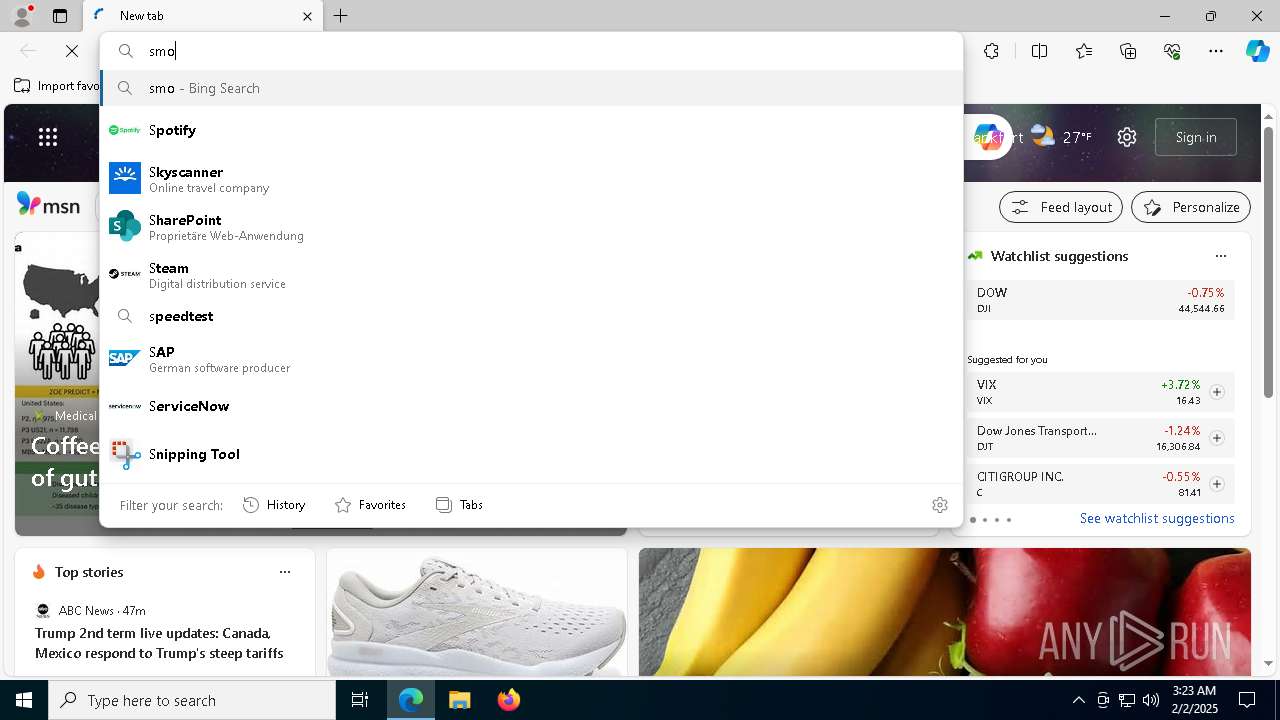Open Edge Settings and more menu
This screenshot has height=720, width=1280.
pos(1216,51)
